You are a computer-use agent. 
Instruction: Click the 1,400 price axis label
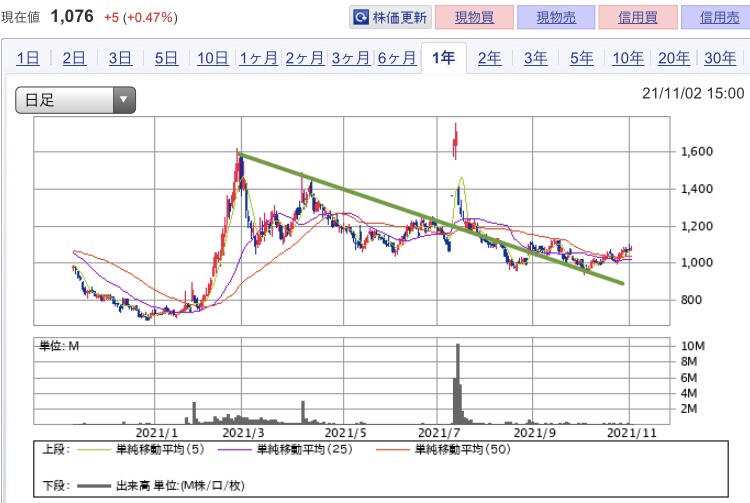pos(696,189)
